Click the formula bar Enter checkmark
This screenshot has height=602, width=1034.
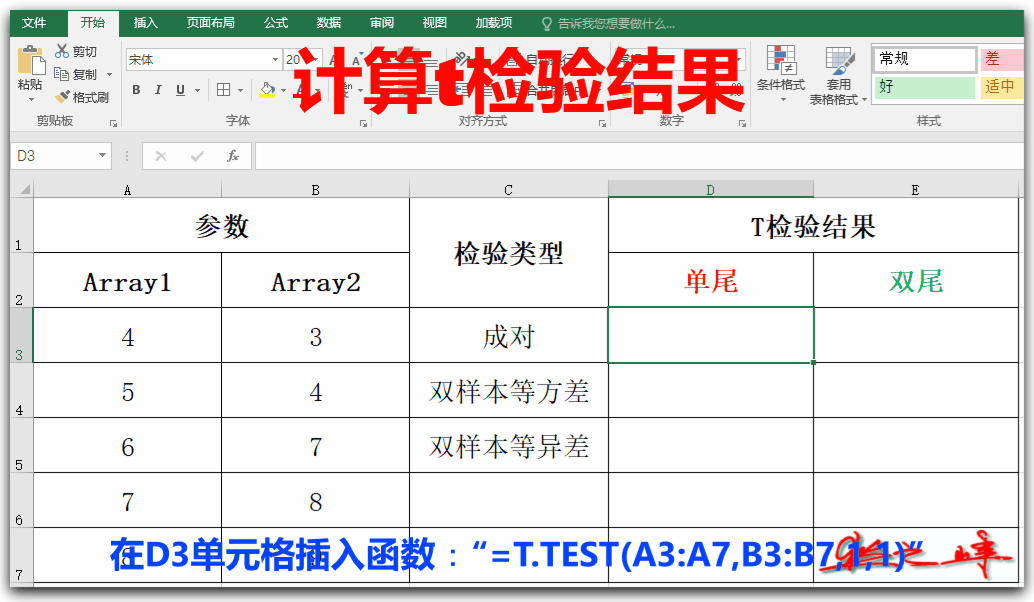click(197, 156)
